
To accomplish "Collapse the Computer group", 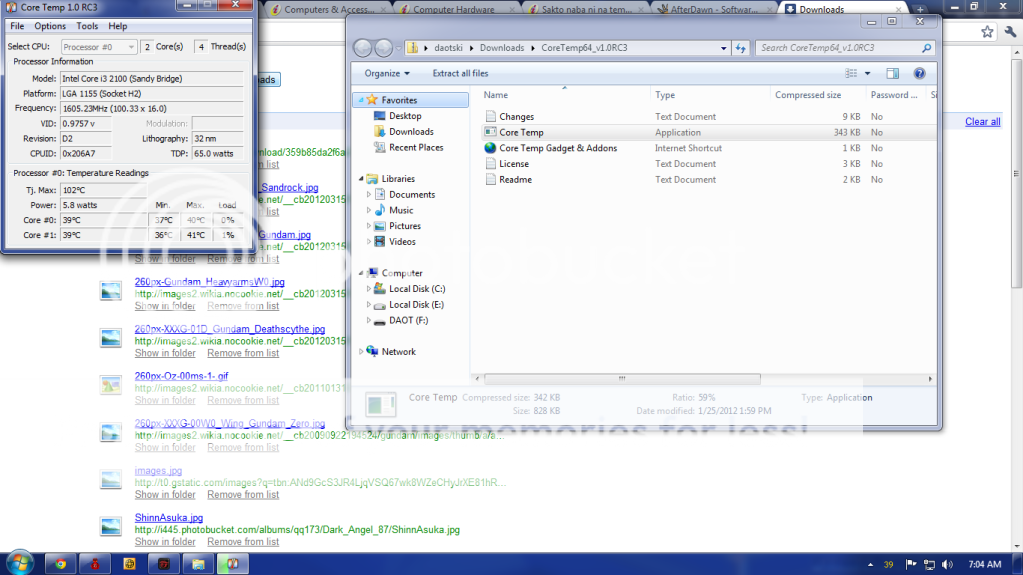I will pyautogui.click(x=361, y=273).
